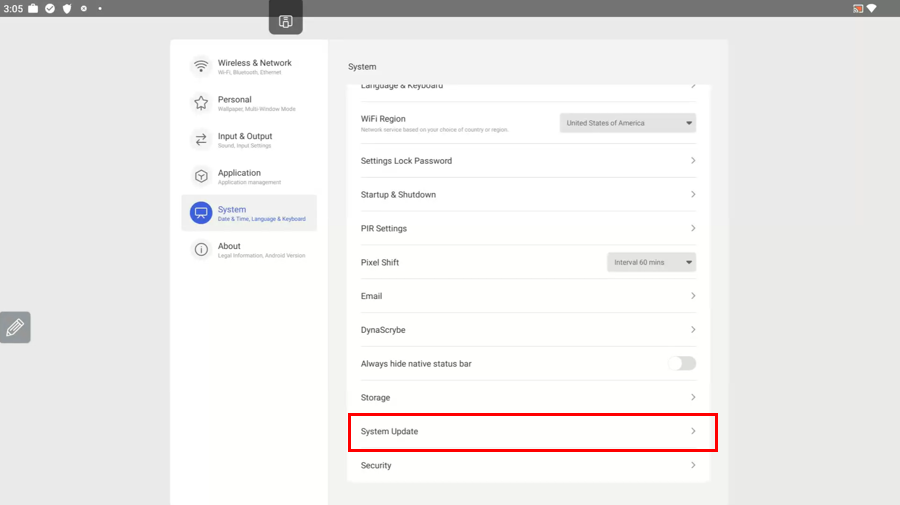
Task: Open the DynaScrybe settings entry
Action: (528, 330)
